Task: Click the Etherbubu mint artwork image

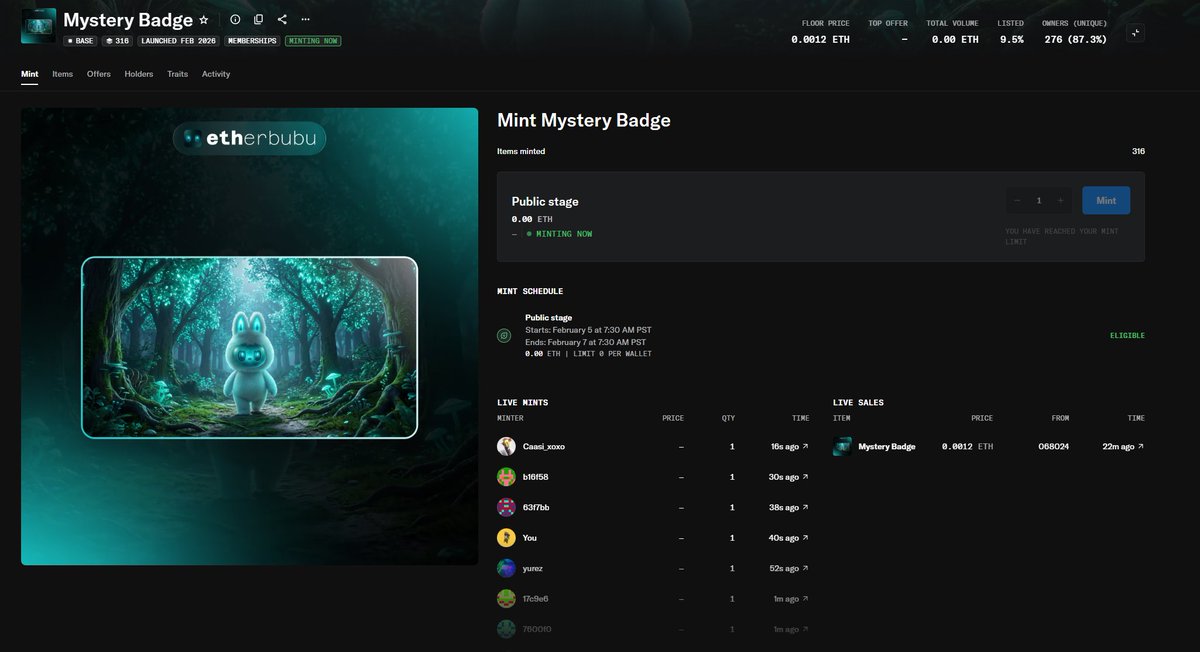Action: (x=250, y=336)
